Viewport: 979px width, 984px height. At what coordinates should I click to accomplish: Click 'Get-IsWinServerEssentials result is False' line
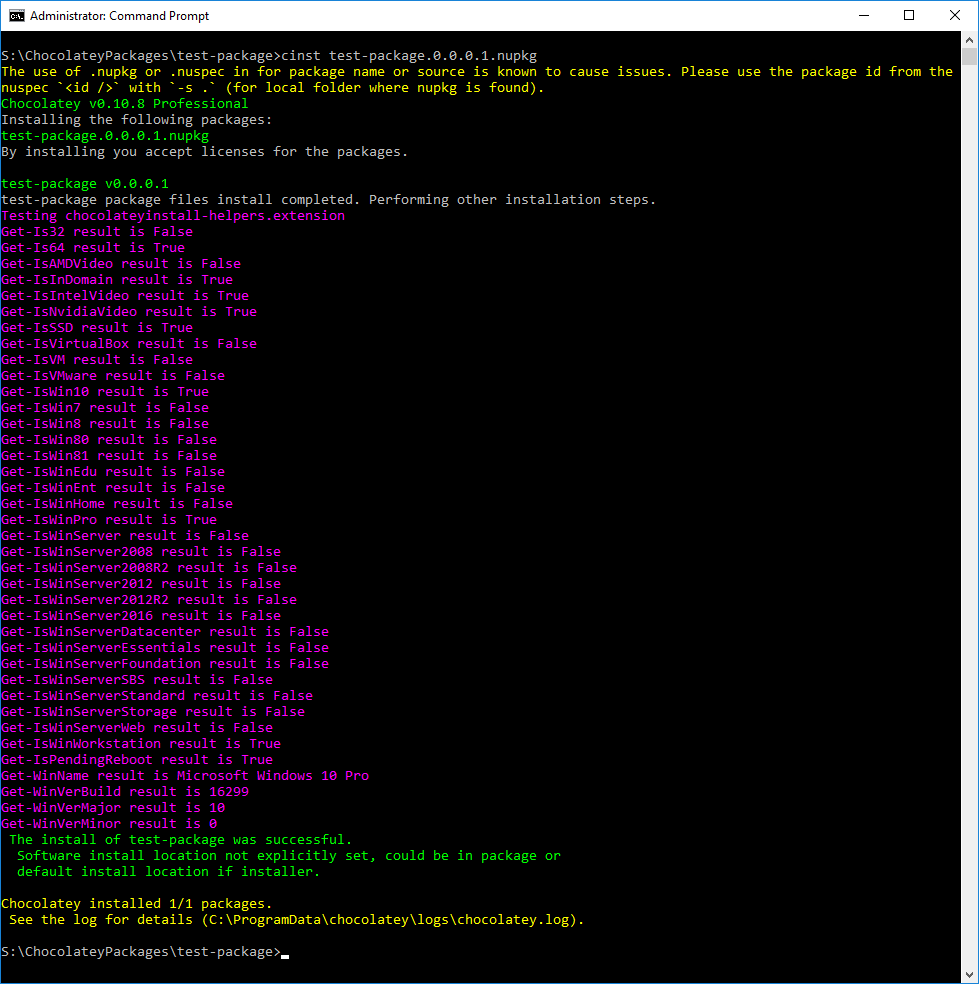(x=165, y=648)
